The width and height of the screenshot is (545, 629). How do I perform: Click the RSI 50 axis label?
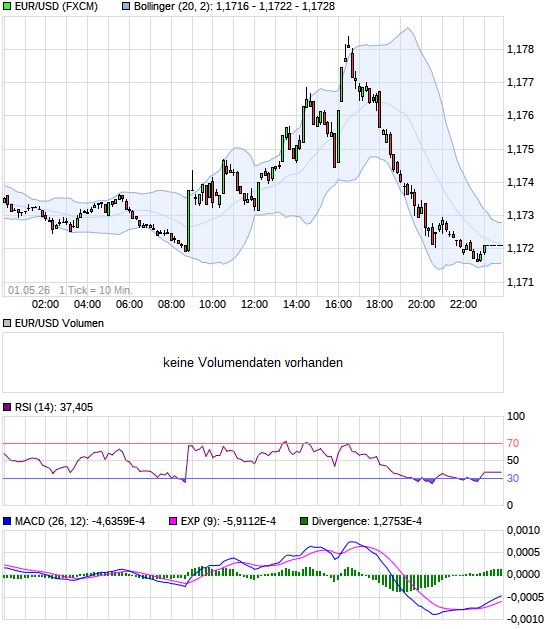tap(513, 460)
